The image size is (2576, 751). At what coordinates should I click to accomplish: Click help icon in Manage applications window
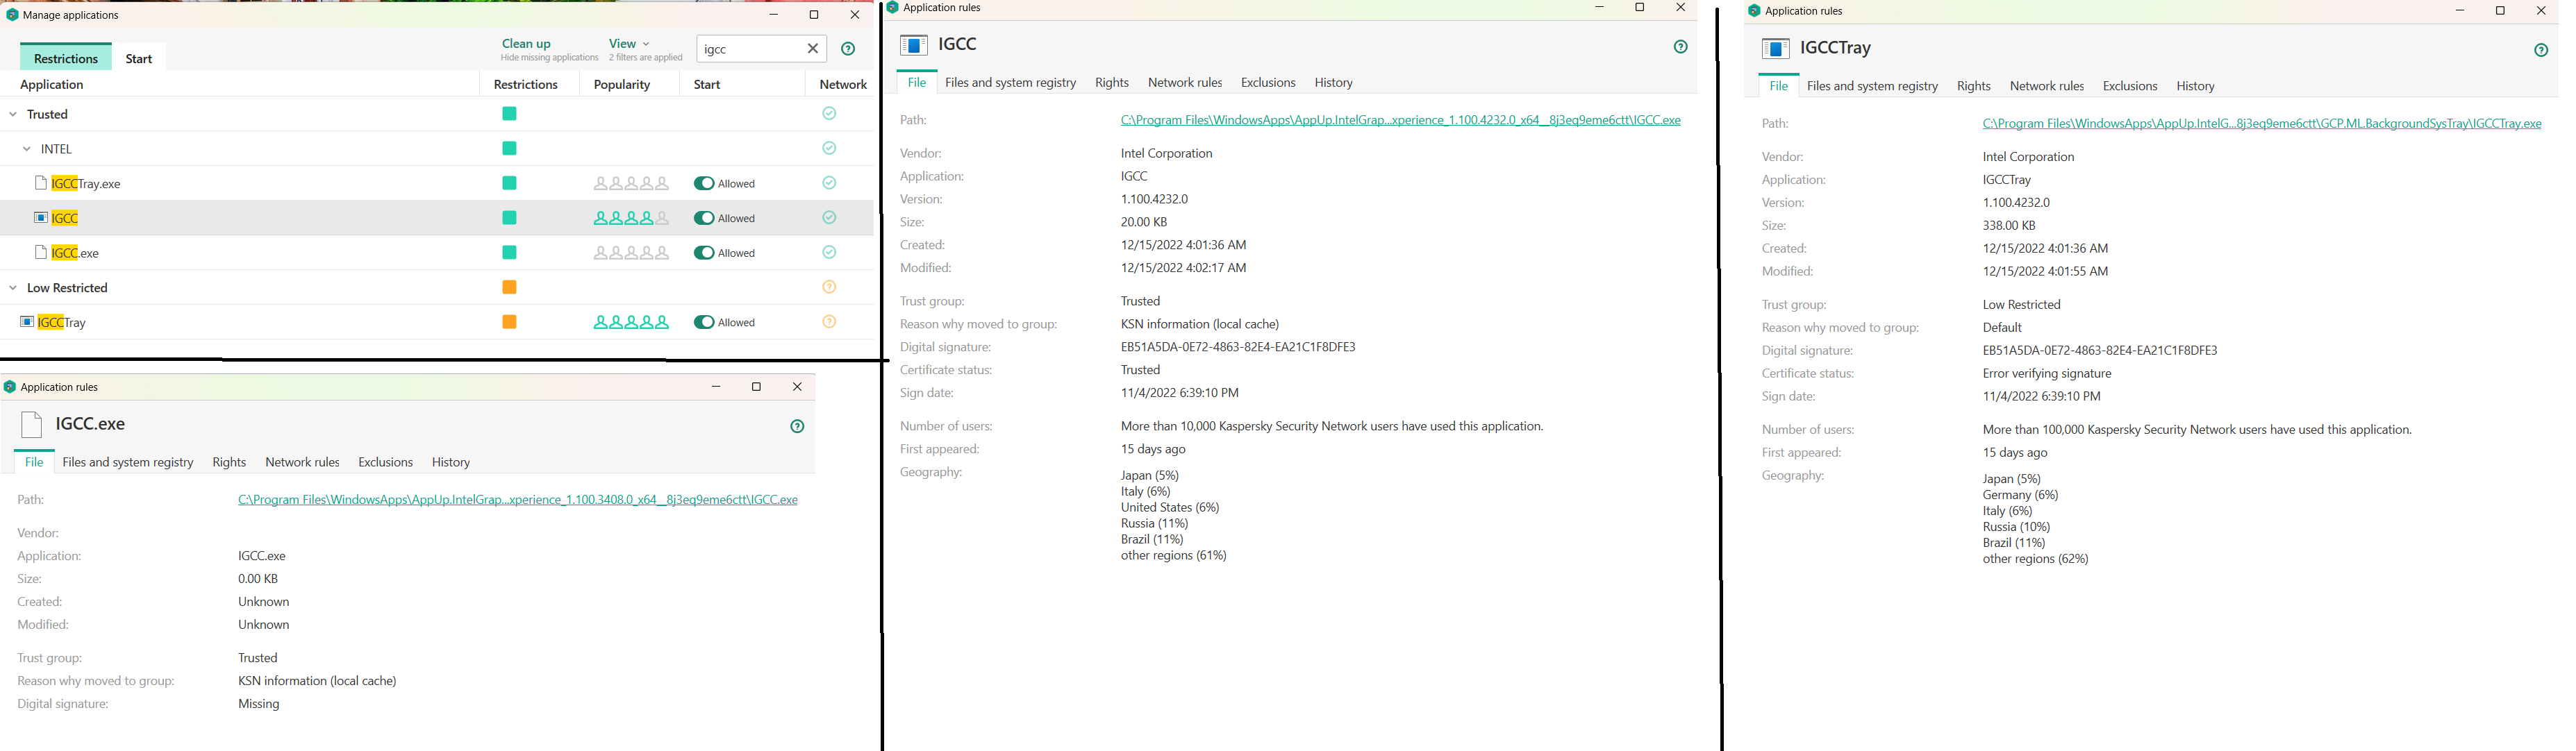click(x=848, y=49)
